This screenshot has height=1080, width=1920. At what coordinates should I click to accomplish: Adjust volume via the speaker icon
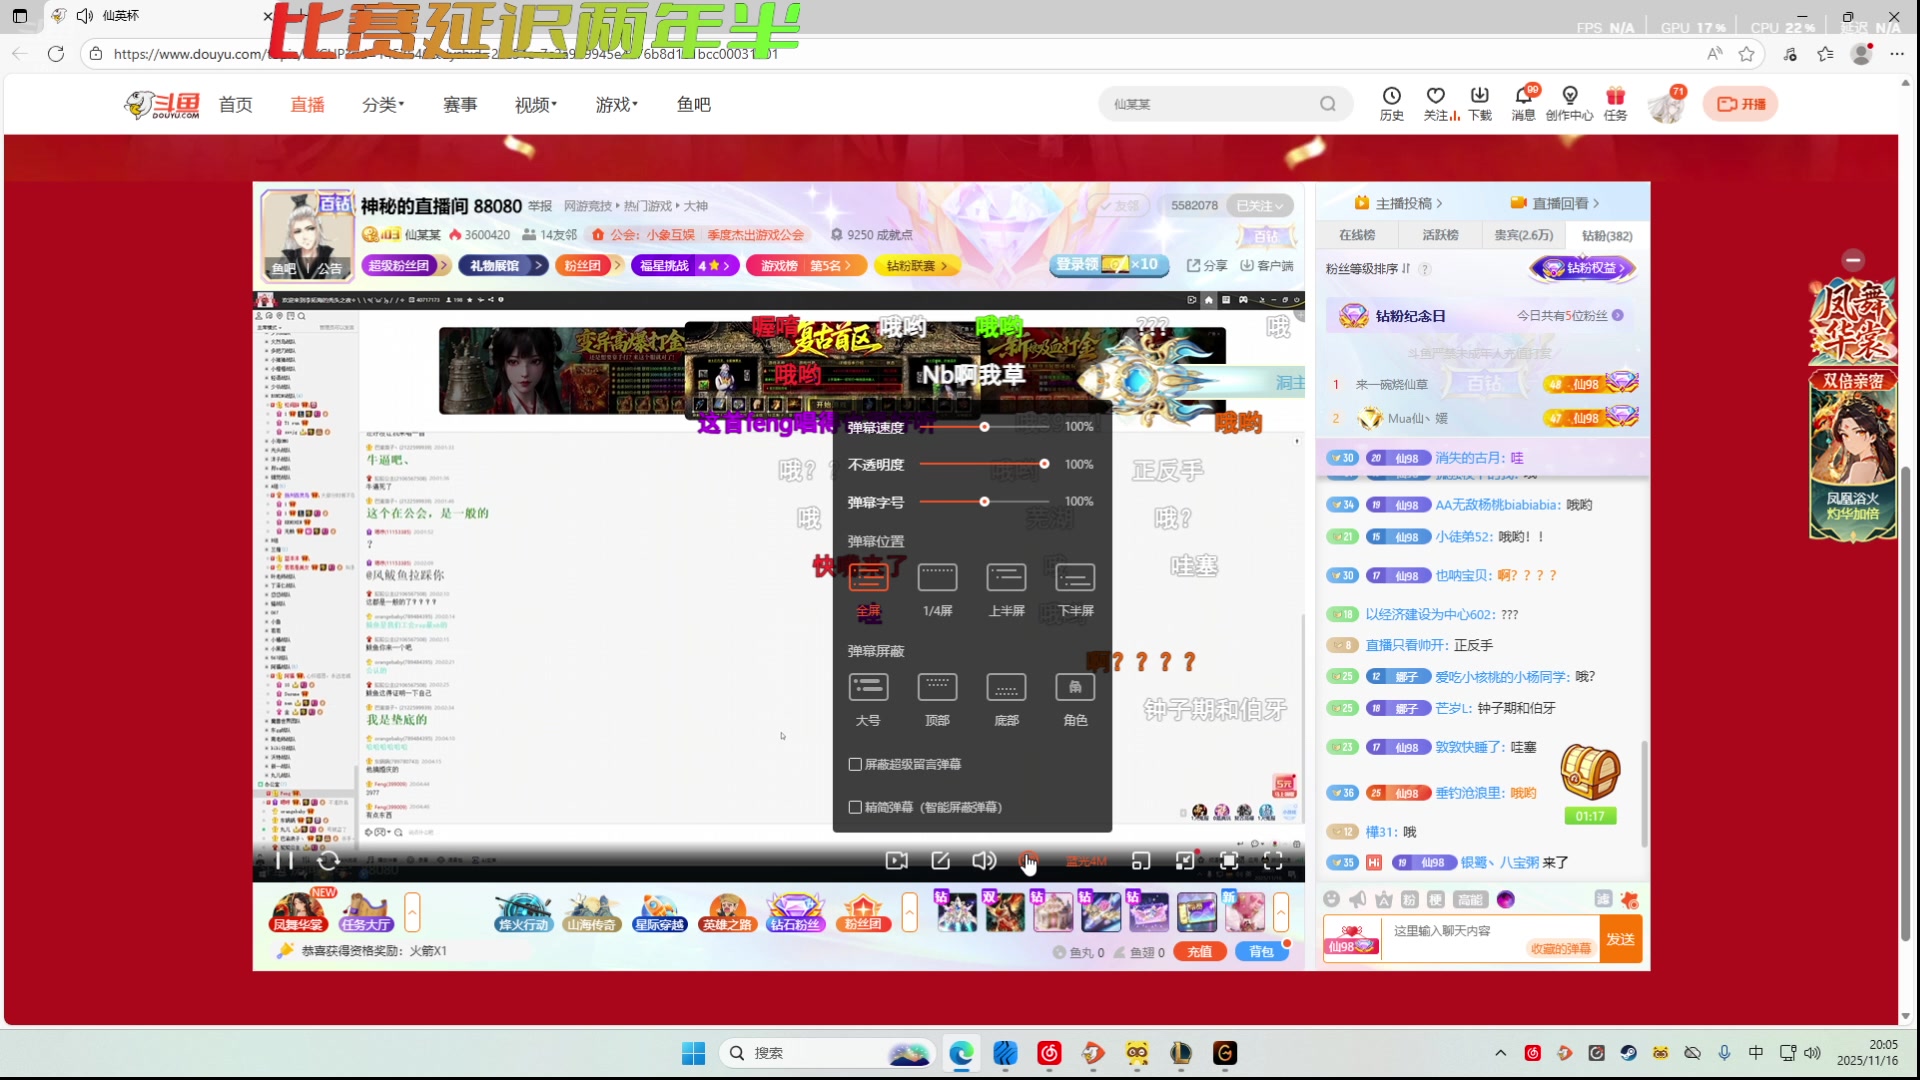point(984,860)
